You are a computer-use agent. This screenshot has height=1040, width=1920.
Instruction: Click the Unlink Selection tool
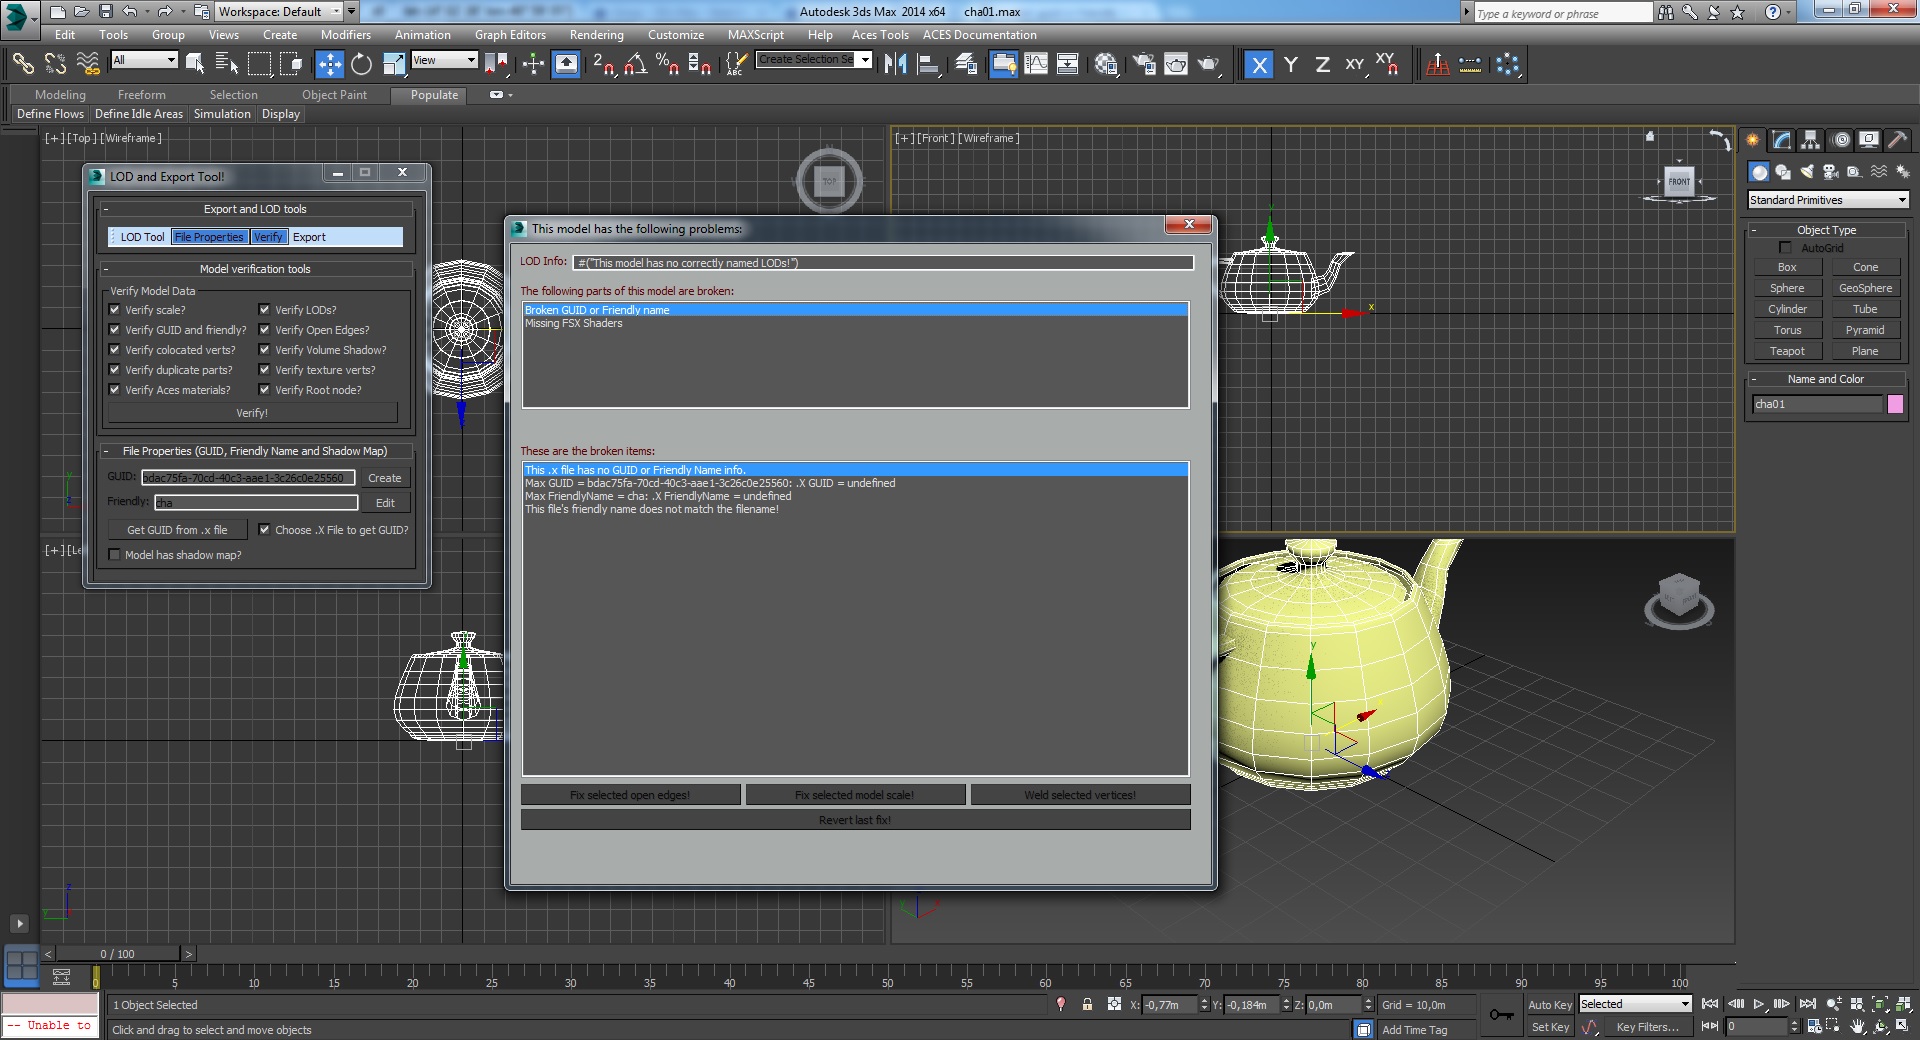click(x=55, y=64)
